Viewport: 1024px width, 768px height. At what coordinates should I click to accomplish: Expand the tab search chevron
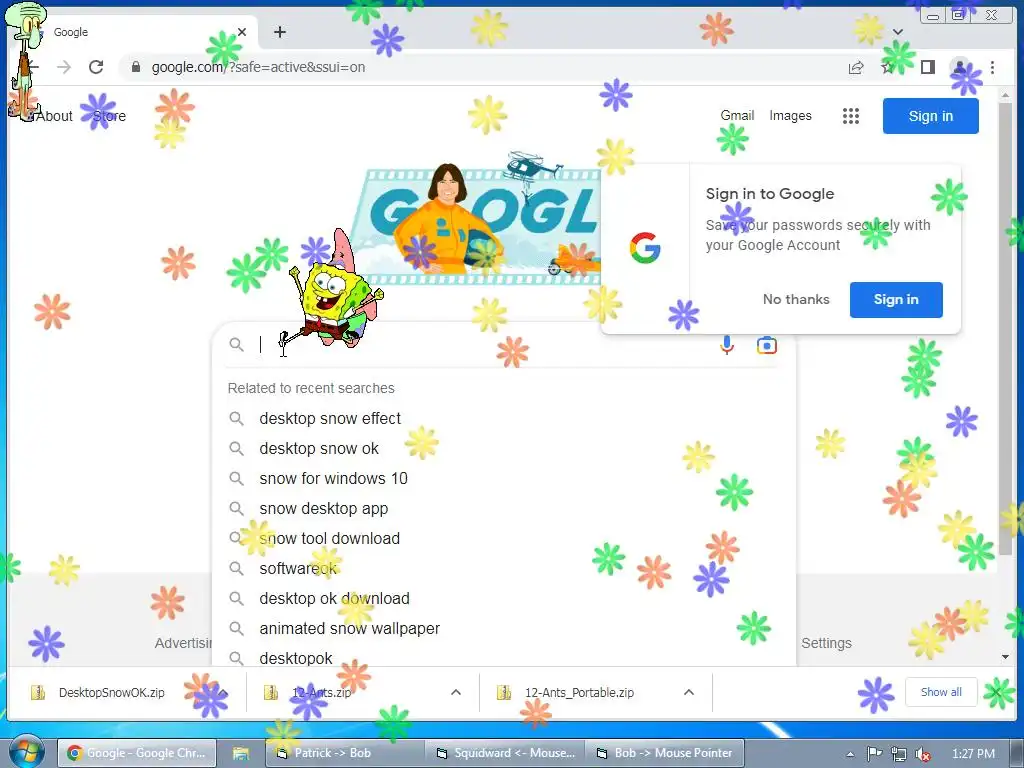pyautogui.click(x=898, y=31)
